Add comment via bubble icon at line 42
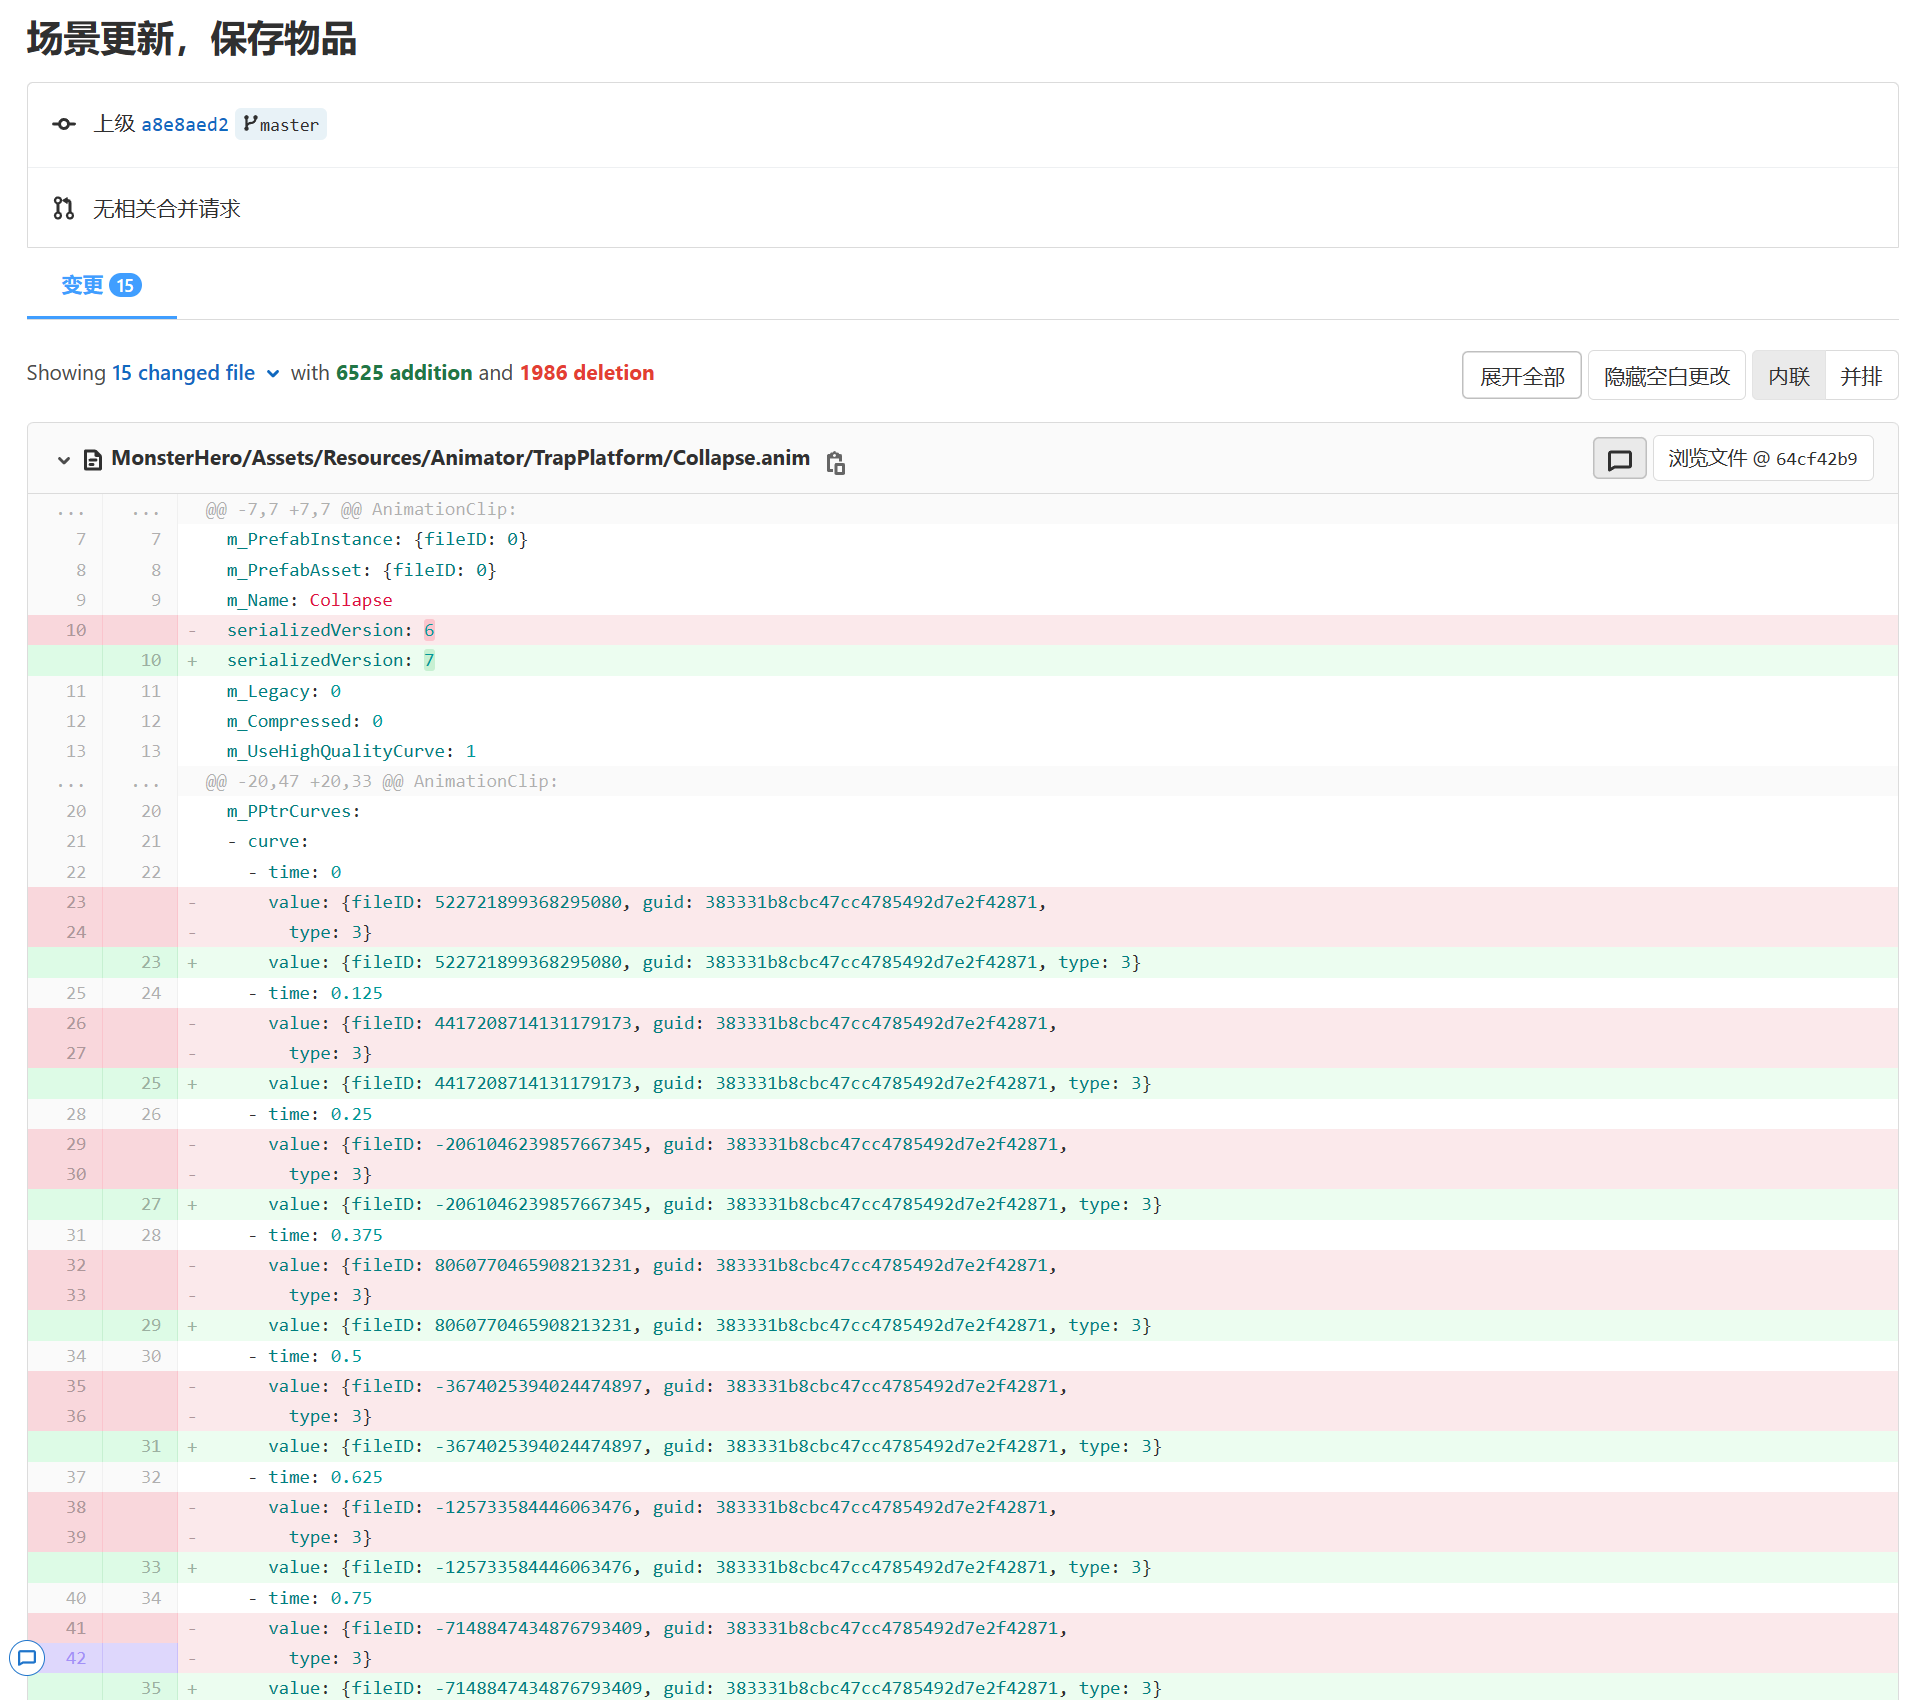Image resolution: width=1925 pixels, height=1700 pixels. tap(27, 1658)
